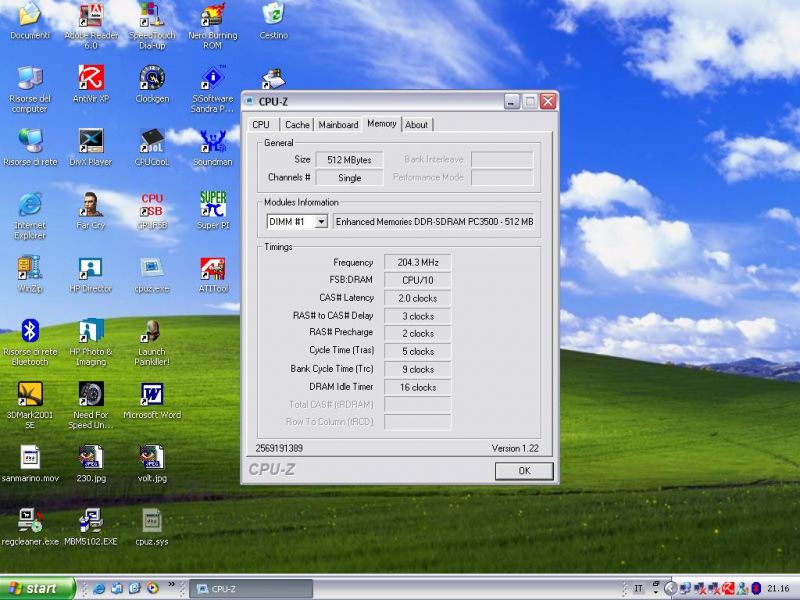Image resolution: width=800 pixels, height=600 pixels.
Task: Select the volt.jpg image file
Action: pyautogui.click(x=152, y=464)
